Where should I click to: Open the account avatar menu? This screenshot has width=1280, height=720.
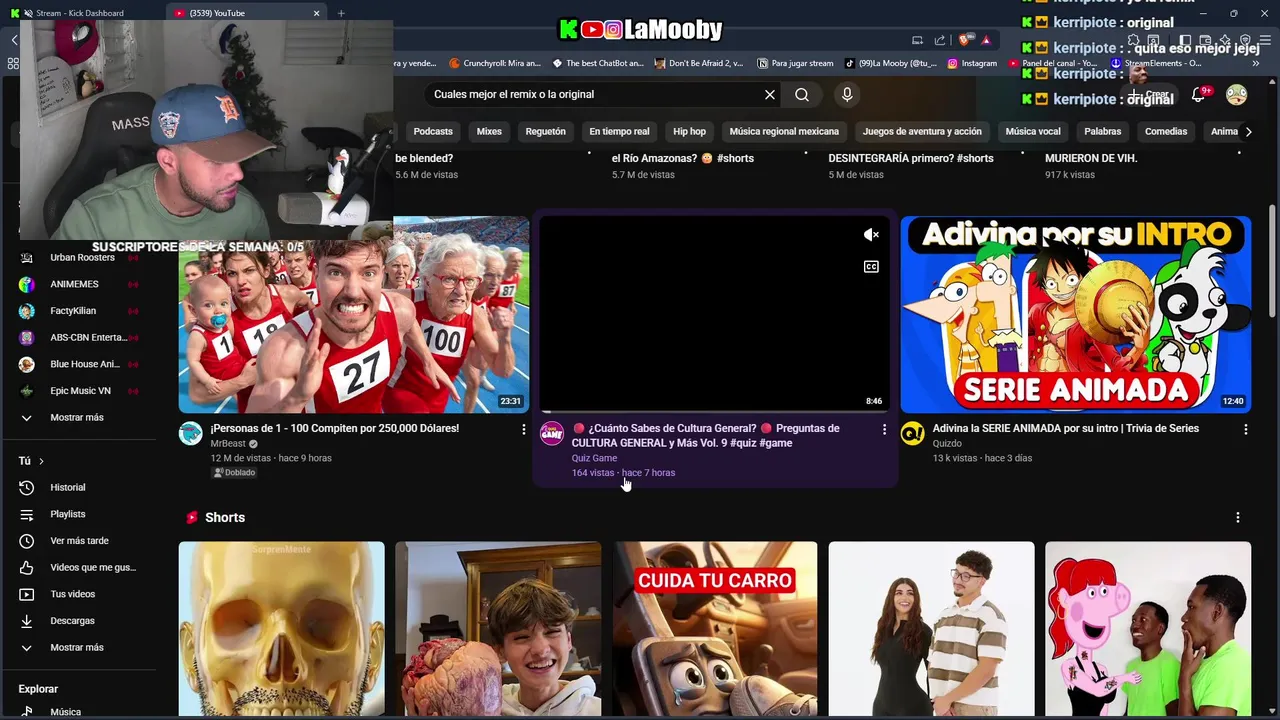[1237, 95]
